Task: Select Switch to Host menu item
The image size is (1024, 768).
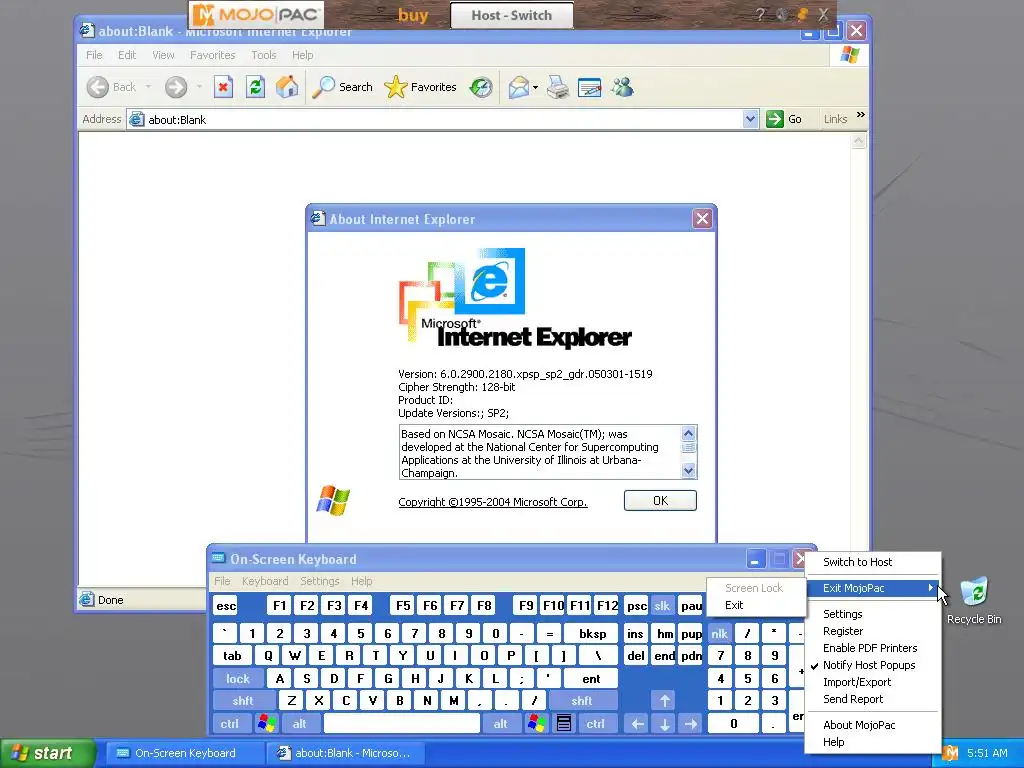Action: pos(872,562)
